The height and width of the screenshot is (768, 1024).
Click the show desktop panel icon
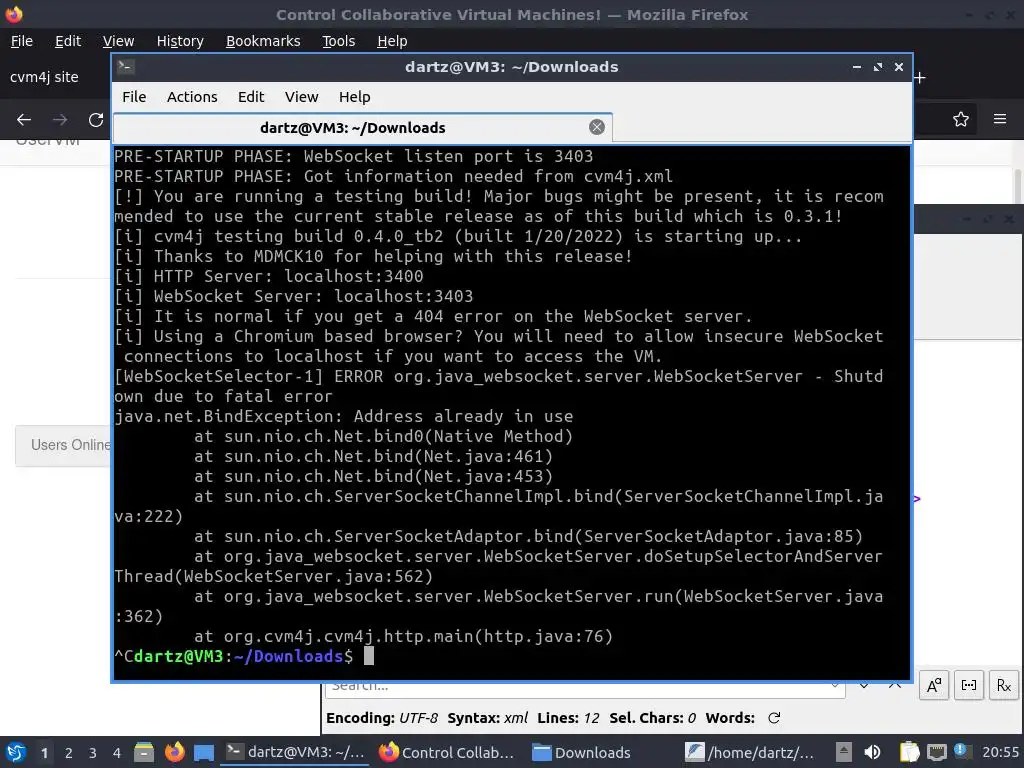[x=204, y=752]
